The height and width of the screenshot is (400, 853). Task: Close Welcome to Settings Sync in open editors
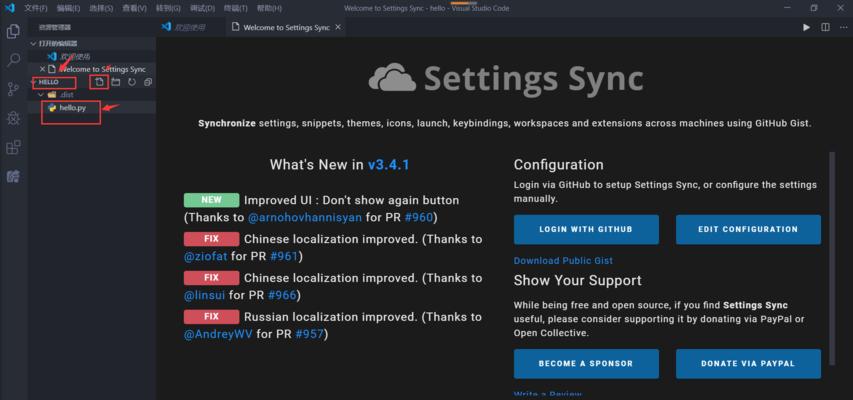(x=42, y=69)
